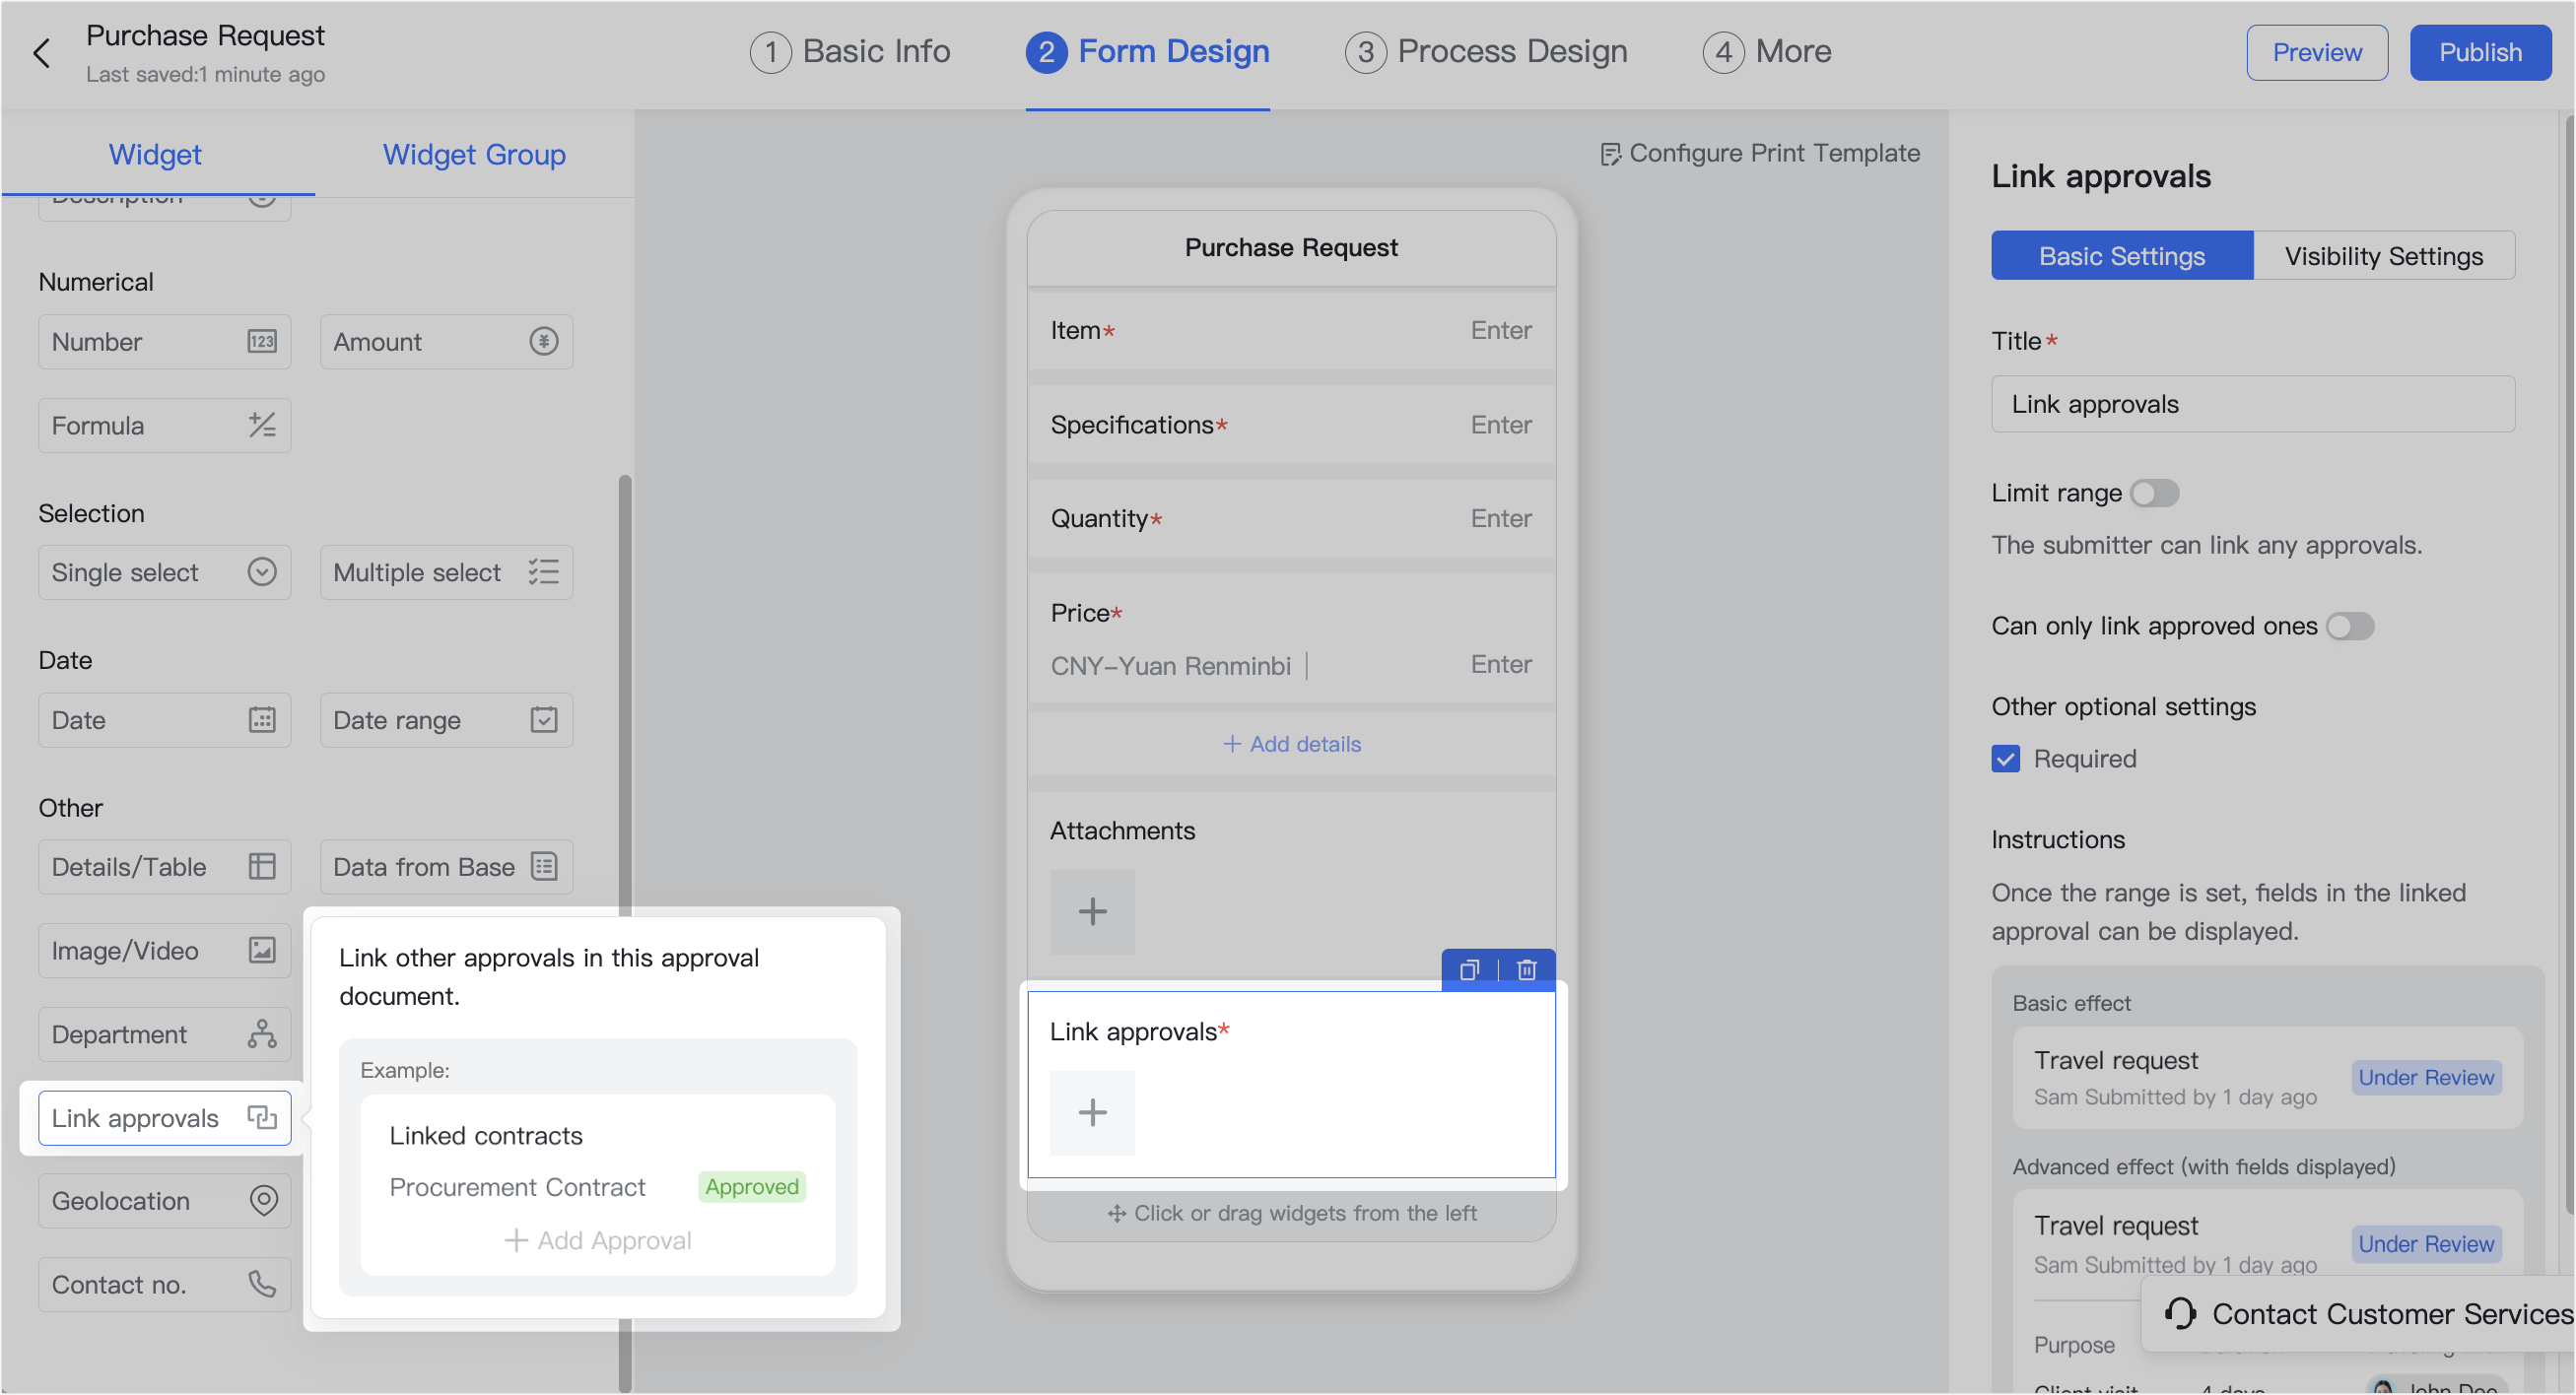Image resolution: width=2576 pixels, height=1395 pixels.
Task: Click Add details in the form
Action: click(1291, 745)
